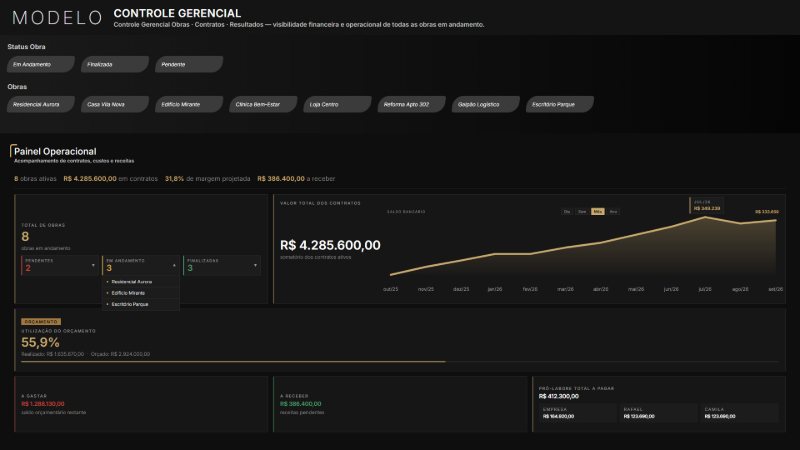The height and width of the screenshot is (450, 800).
Task: Collapse the Em Andamento dropdown
Action: pos(140,265)
